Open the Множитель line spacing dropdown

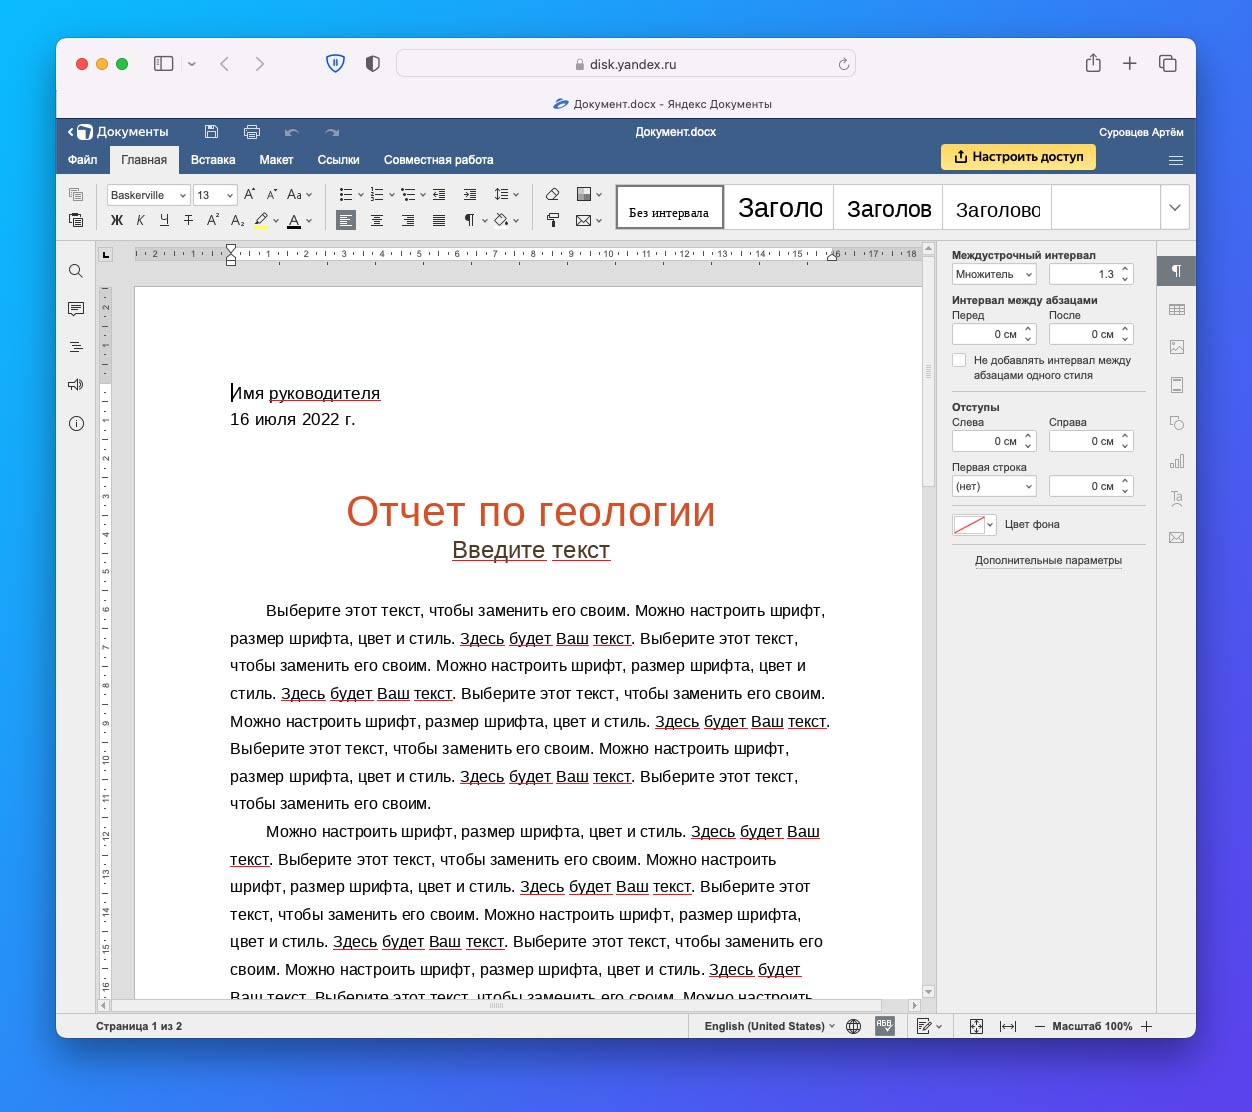point(994,274)
